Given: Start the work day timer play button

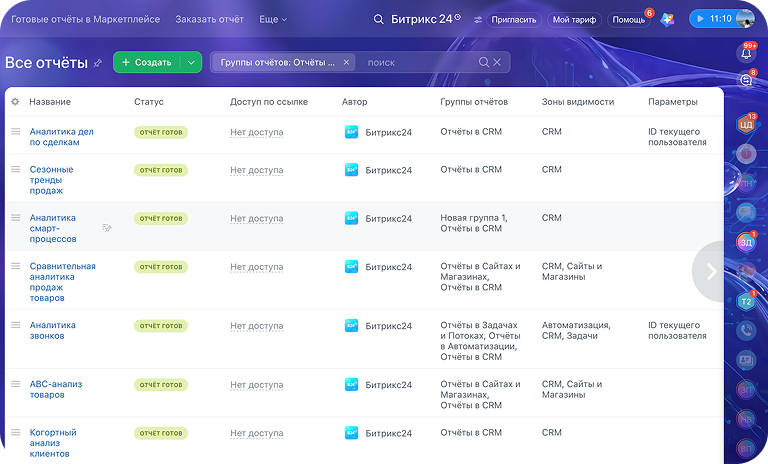Looking at the screenshot, I should click(x=700, y=19).
